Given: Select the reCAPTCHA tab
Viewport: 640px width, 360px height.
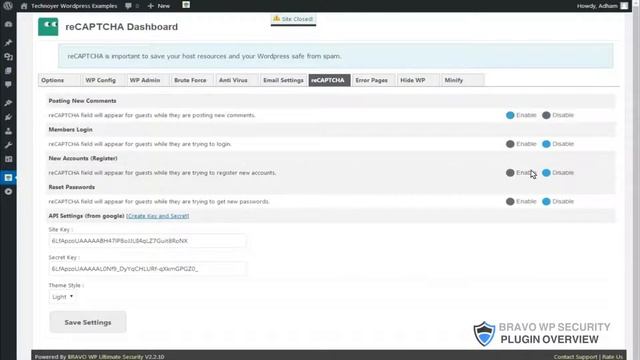Looking at the screenshot, I should point(329,80).
